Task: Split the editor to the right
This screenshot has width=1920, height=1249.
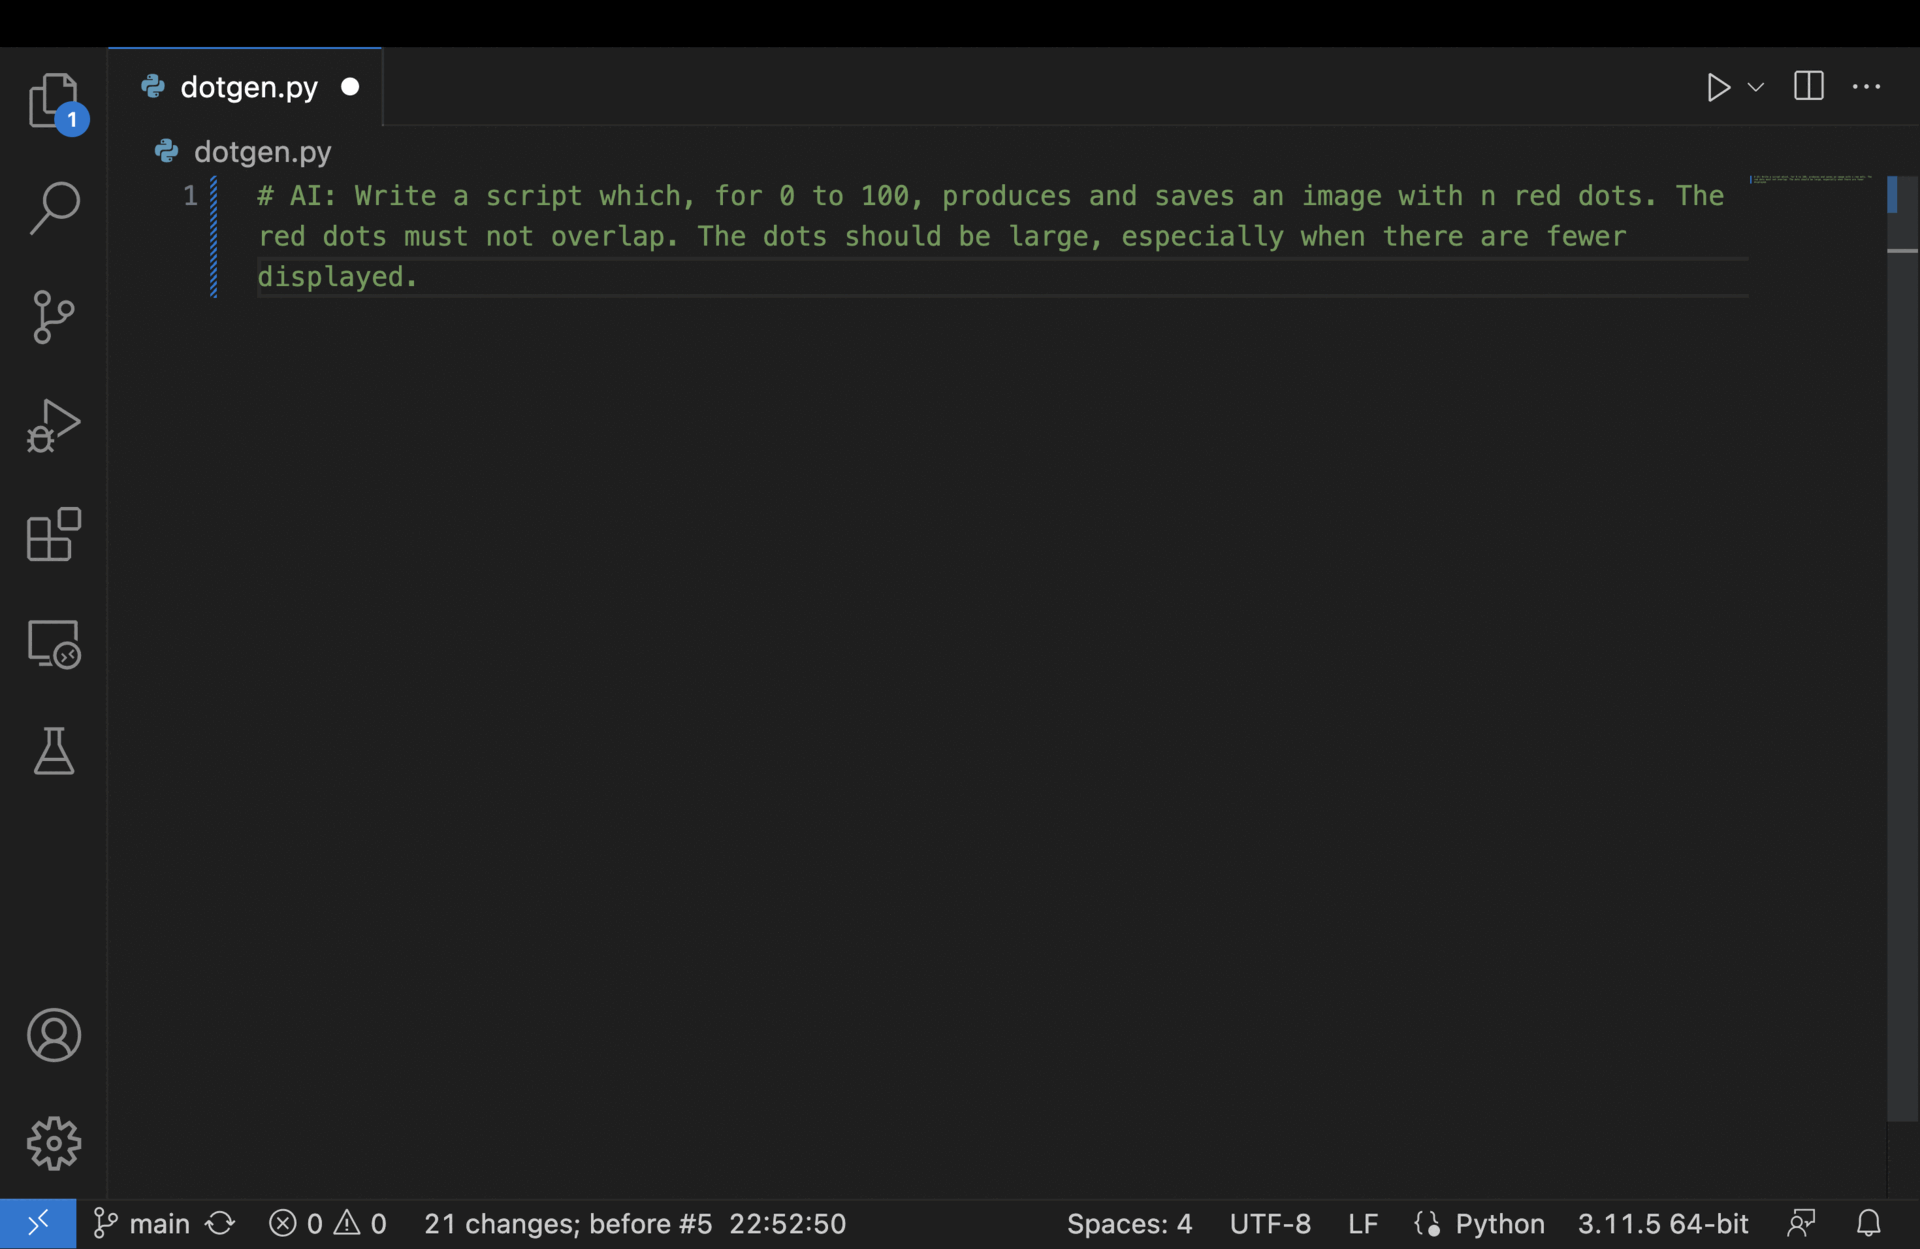Action: point(1808,87)
